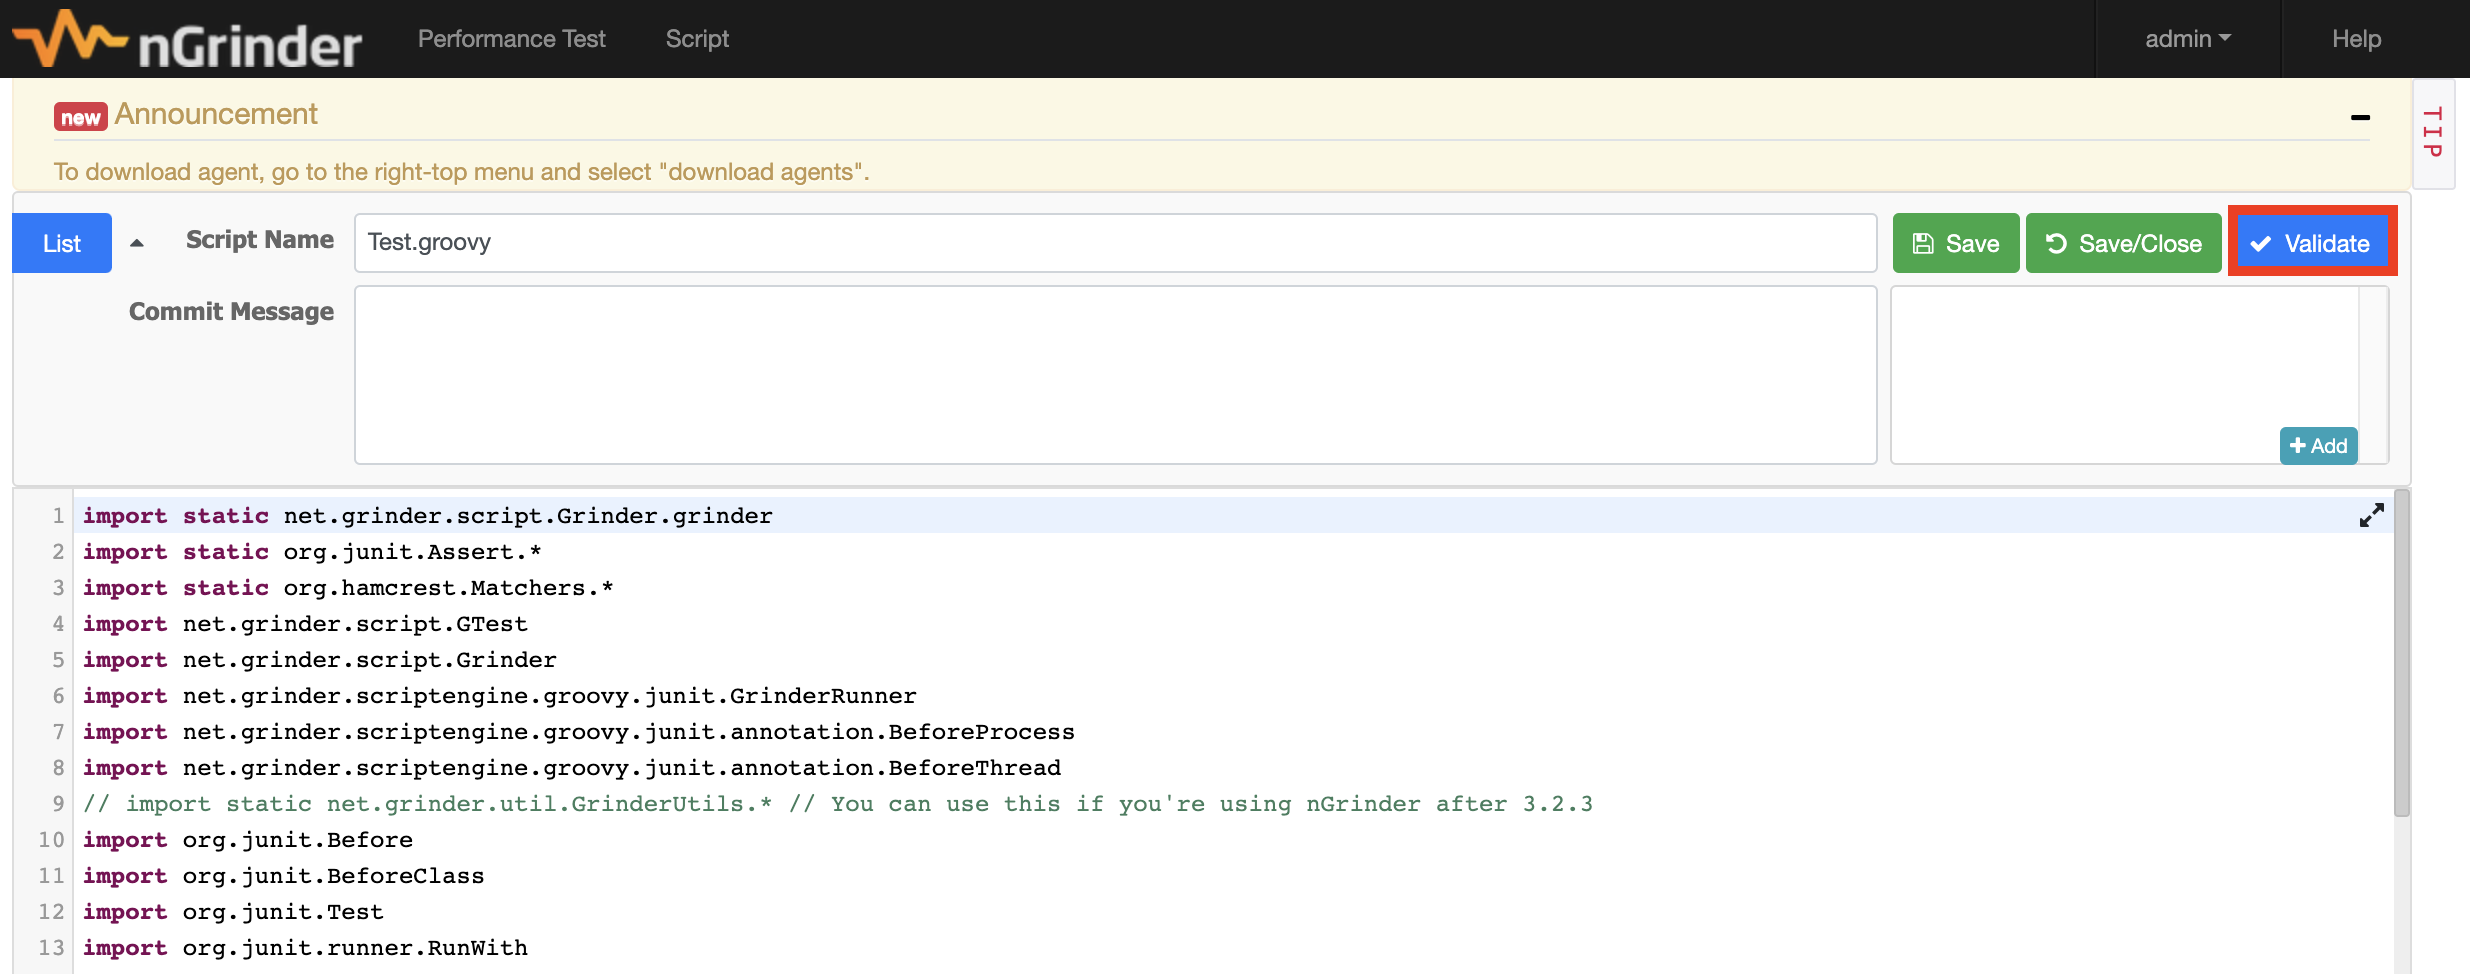Click the download agent announcement text
Image resolution: width=2470 pixels, height=974 pixels.
pos(462,172)
